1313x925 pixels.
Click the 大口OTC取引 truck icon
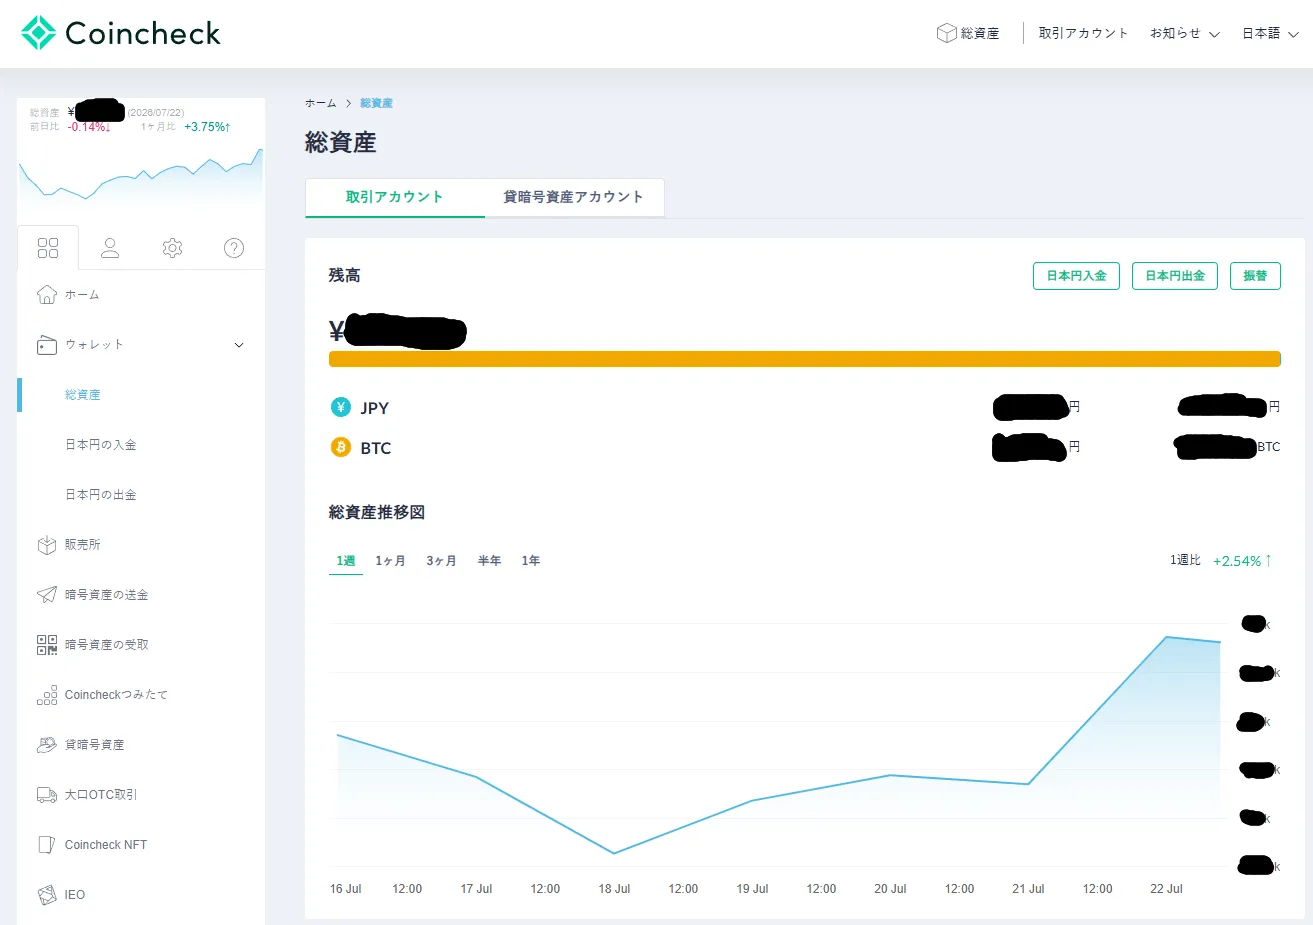coord(47,795)
